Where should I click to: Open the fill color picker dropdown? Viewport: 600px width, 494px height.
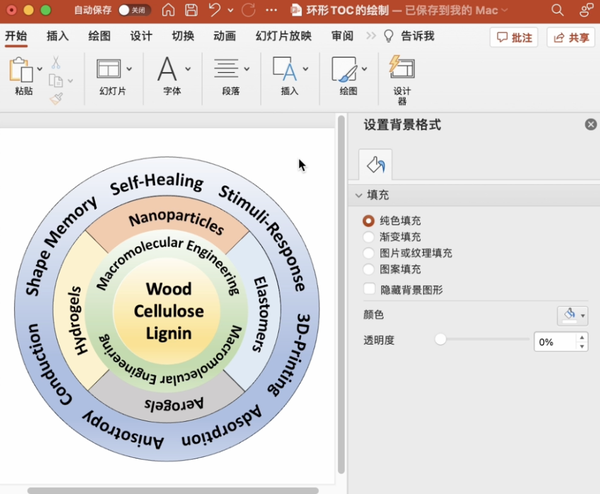pyautogui.click(x=572, y=316)
